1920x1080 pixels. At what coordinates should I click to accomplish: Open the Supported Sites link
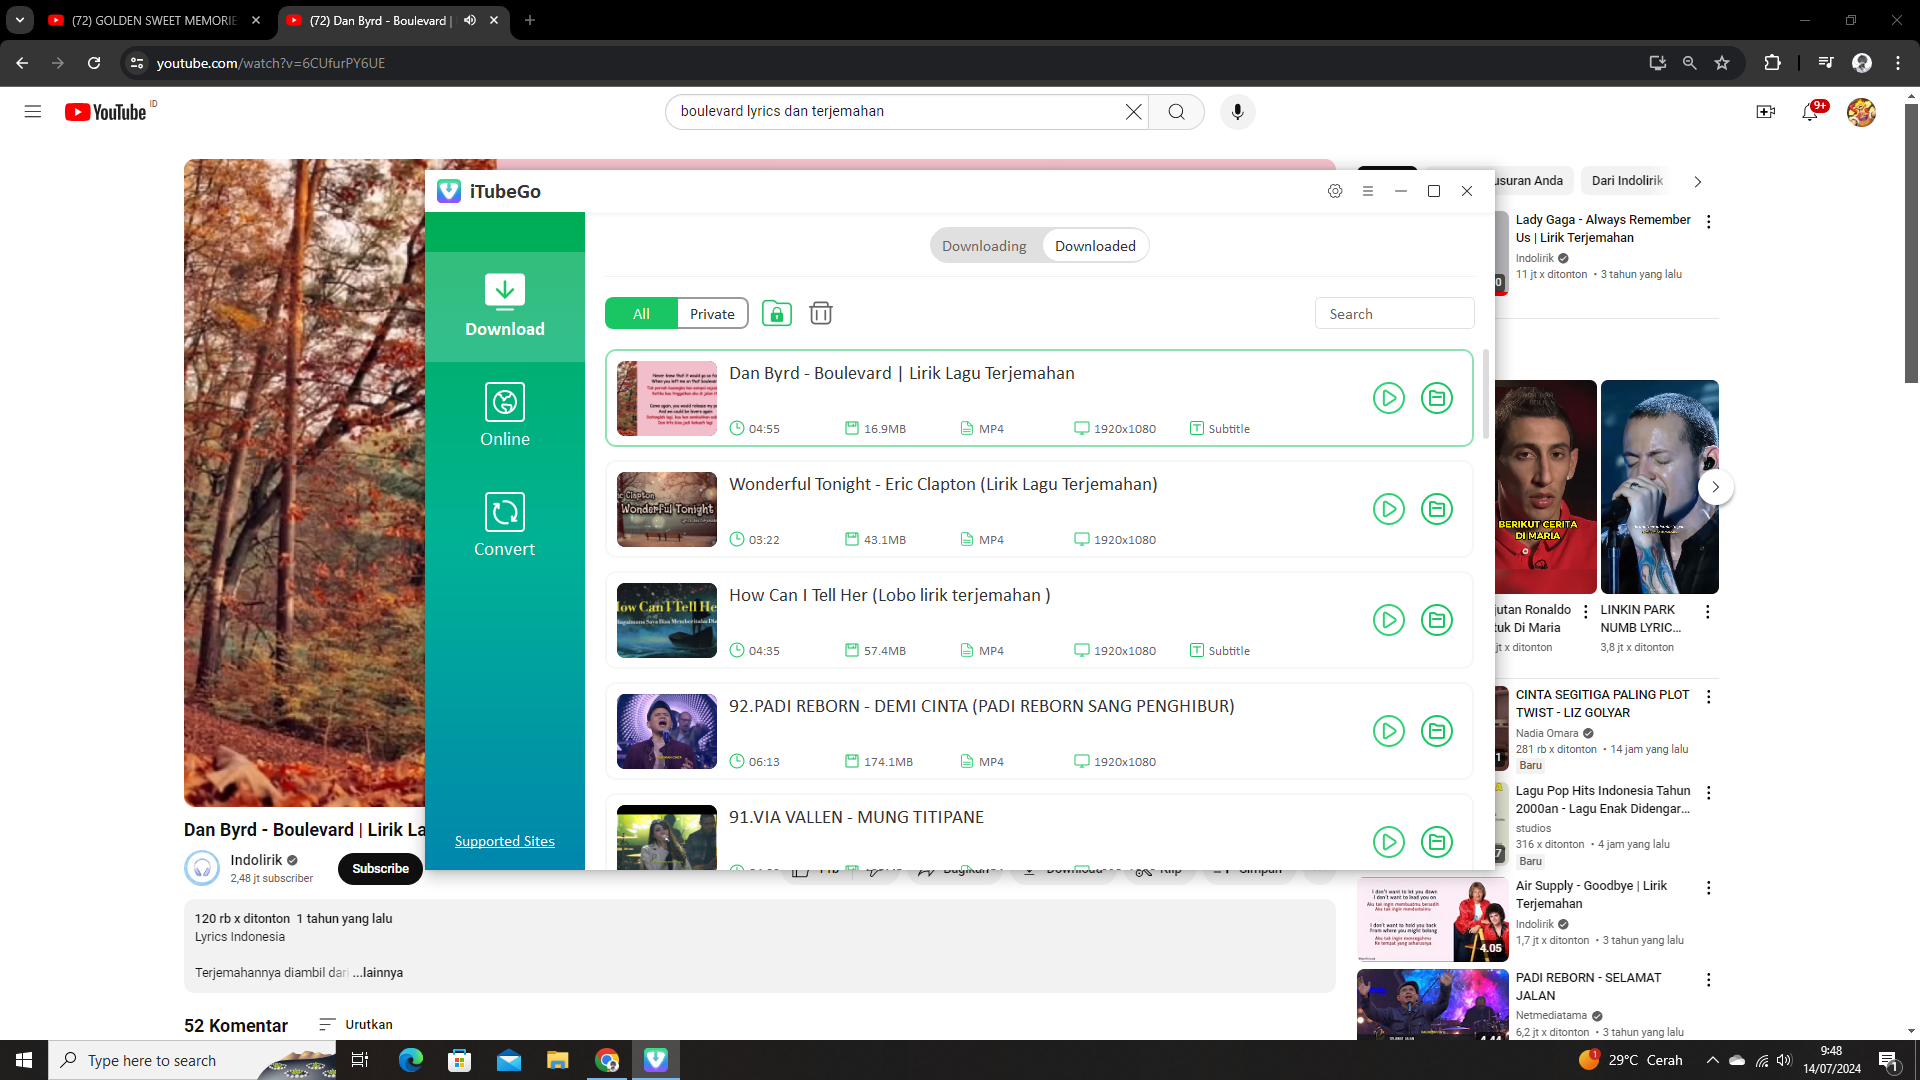point(505,841)
